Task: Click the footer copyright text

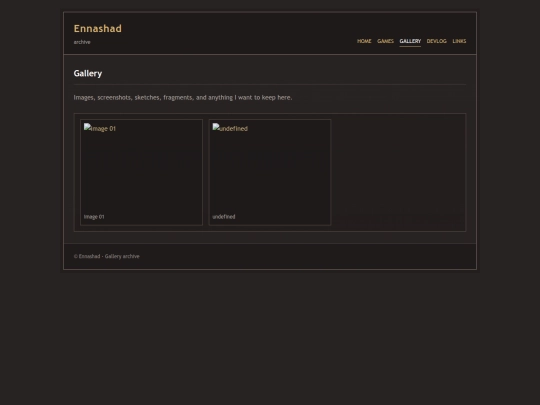Action: coord(106,256)
